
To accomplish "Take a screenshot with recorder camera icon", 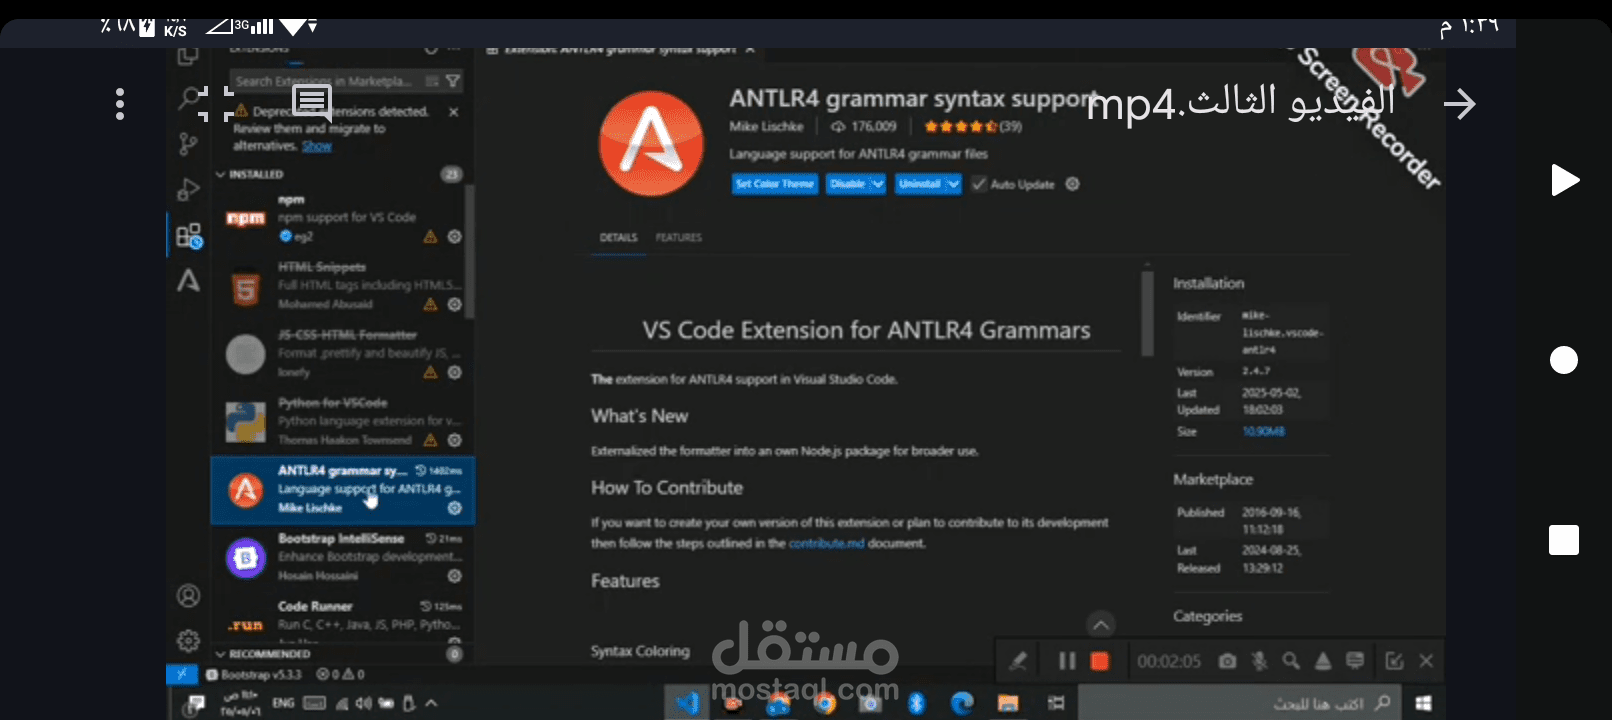I will (x=1227, y=661).
